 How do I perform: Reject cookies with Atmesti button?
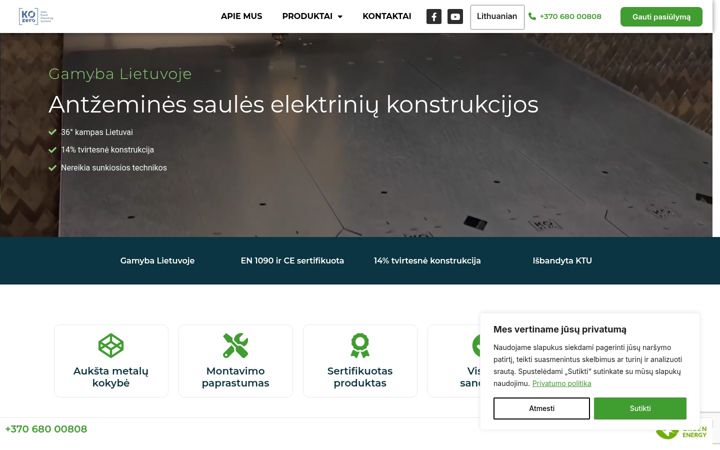tap(541, 408)
